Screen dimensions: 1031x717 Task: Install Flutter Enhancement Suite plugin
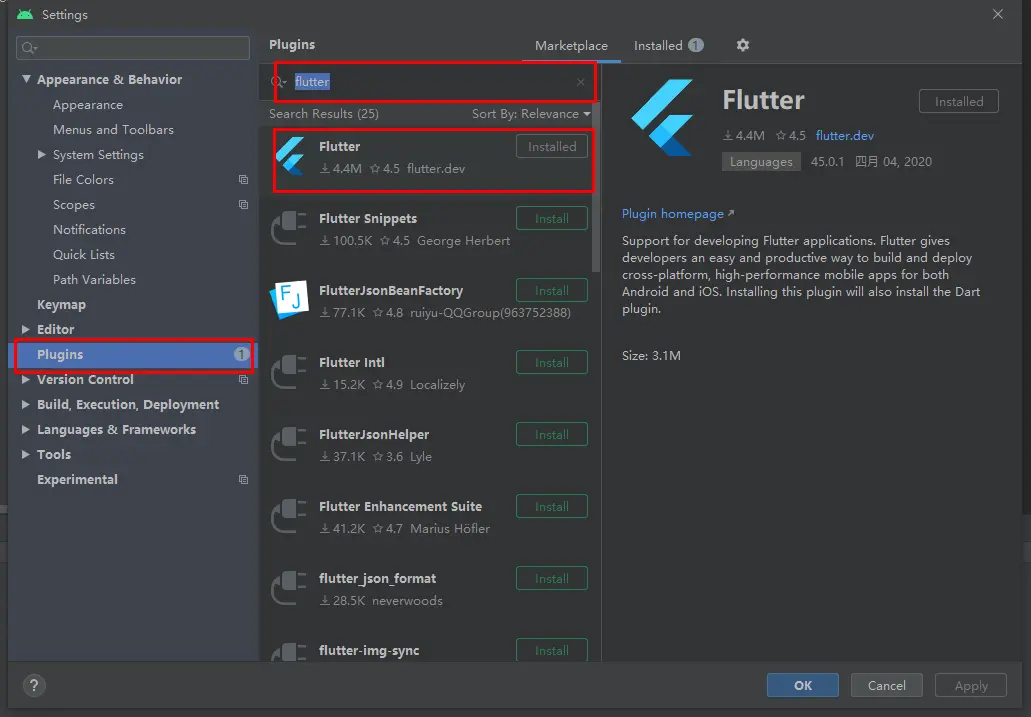[552, 507]
